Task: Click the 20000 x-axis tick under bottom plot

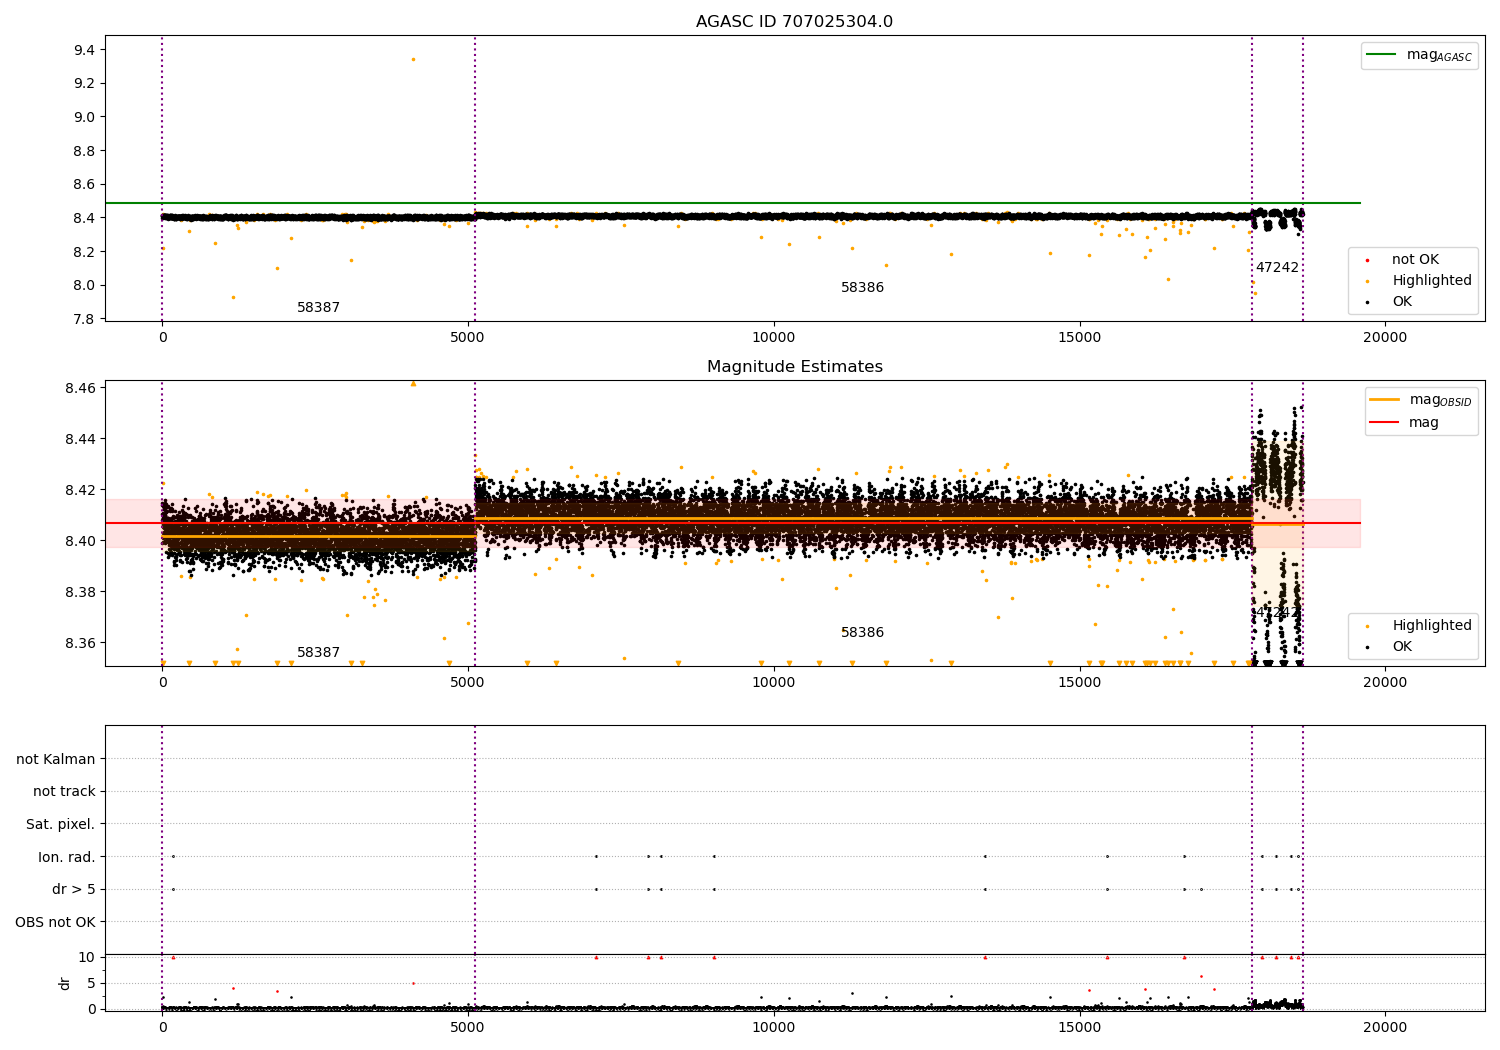Action: tap(1385, 1027)
